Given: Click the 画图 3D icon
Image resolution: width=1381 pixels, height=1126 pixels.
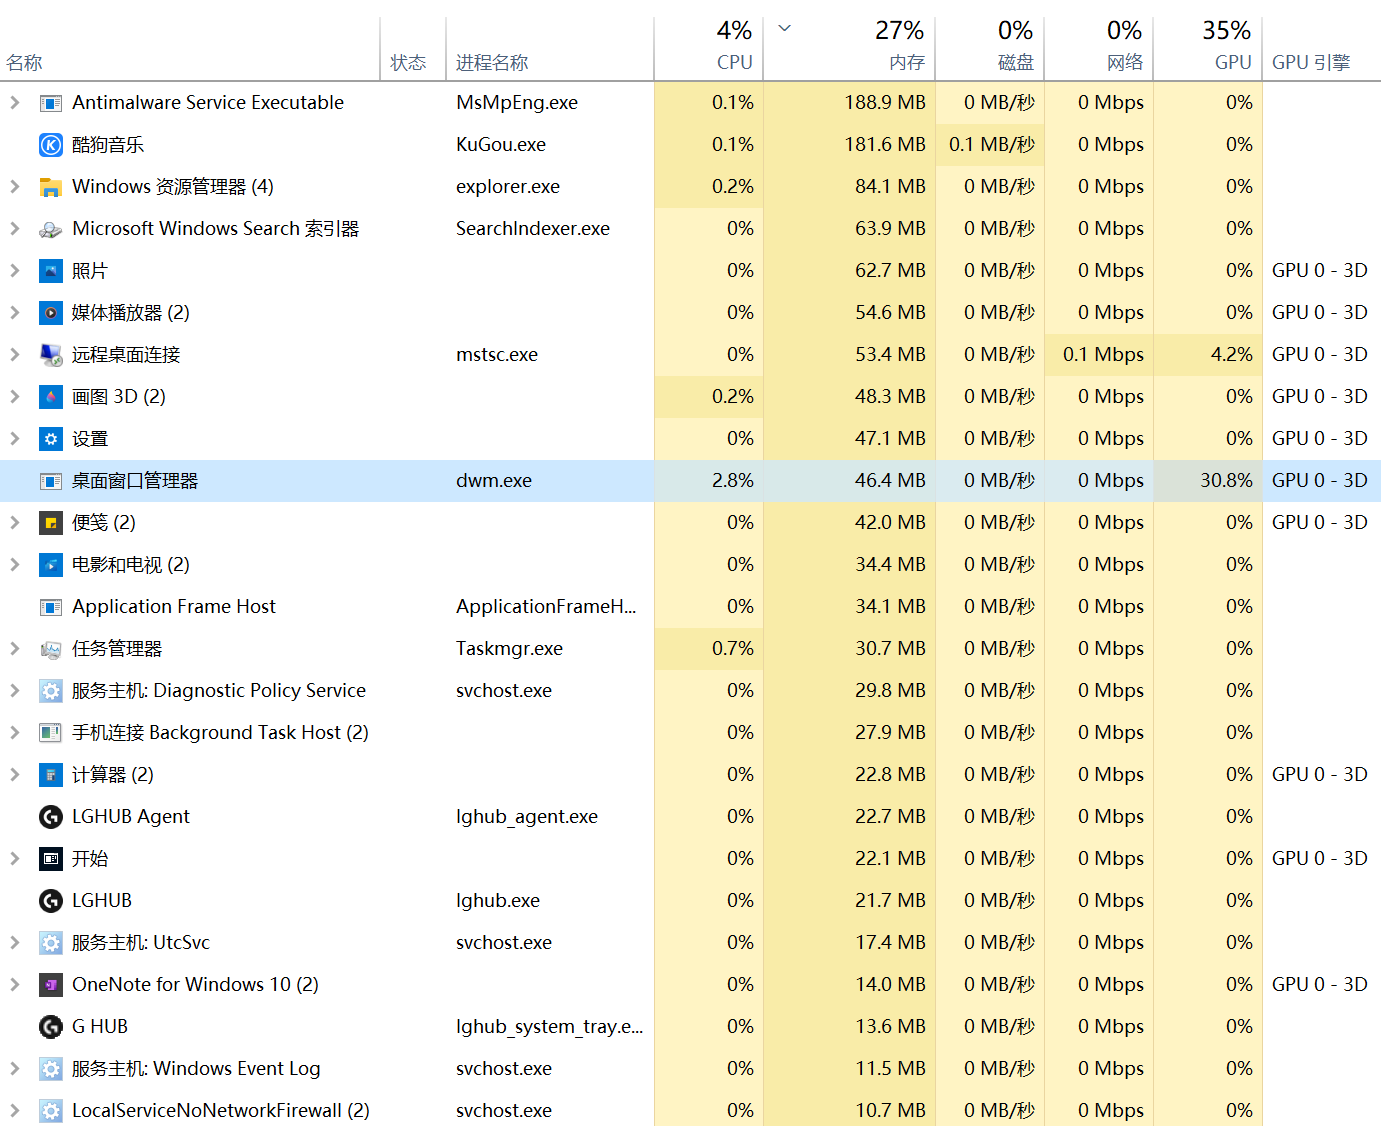Looking at the screenshot, I should pyautogui.click(x=50, y=397).
